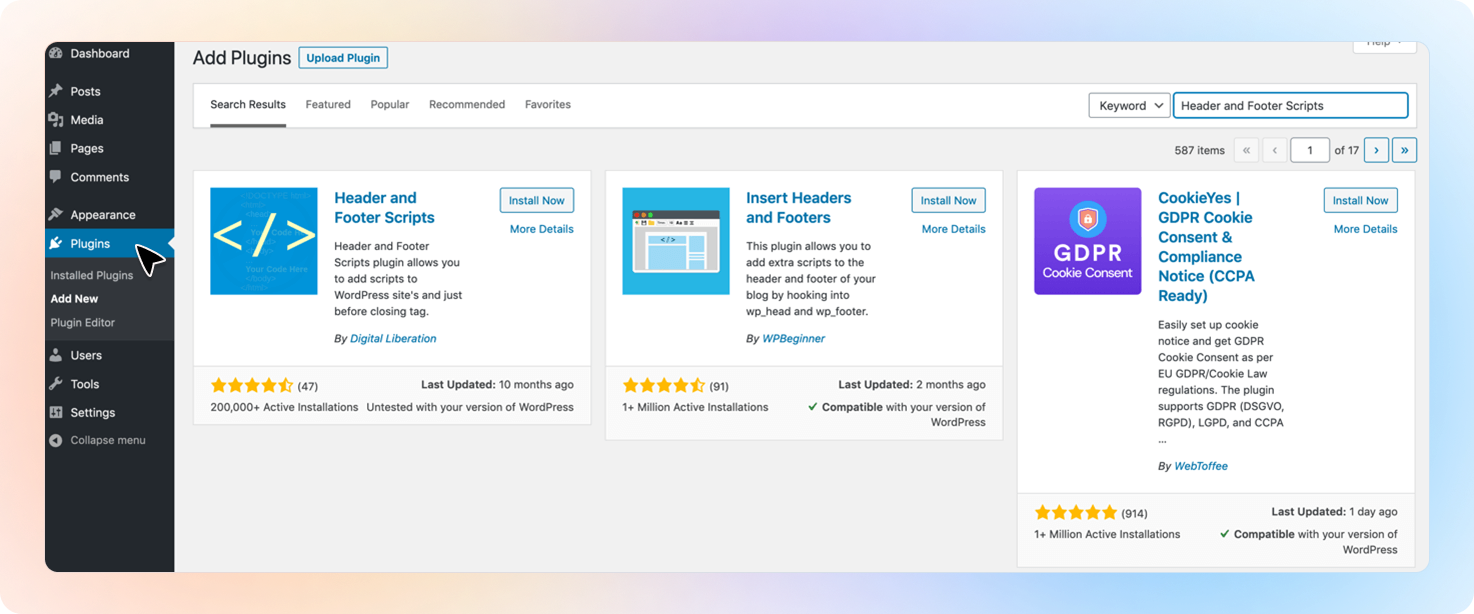Open the CookieYes GDPR plugin thumbnail
Screen dimensions: 1474x614
click(x=1088, y=241)
